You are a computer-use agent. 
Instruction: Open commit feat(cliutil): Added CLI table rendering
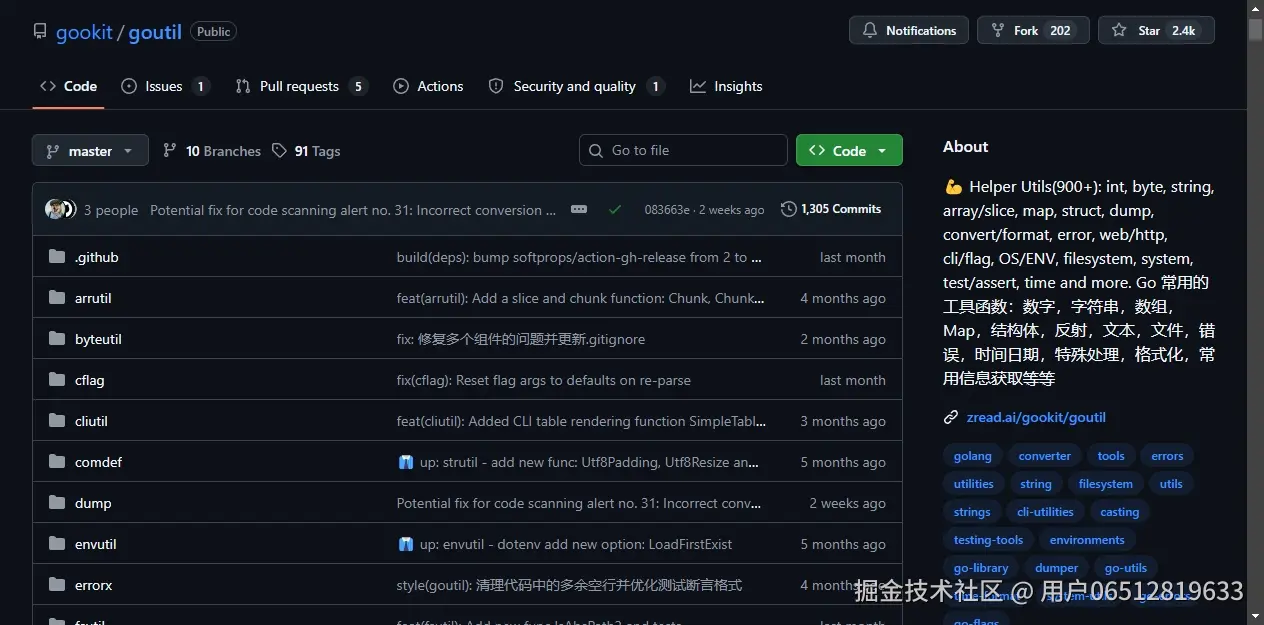tap(581, 421)
